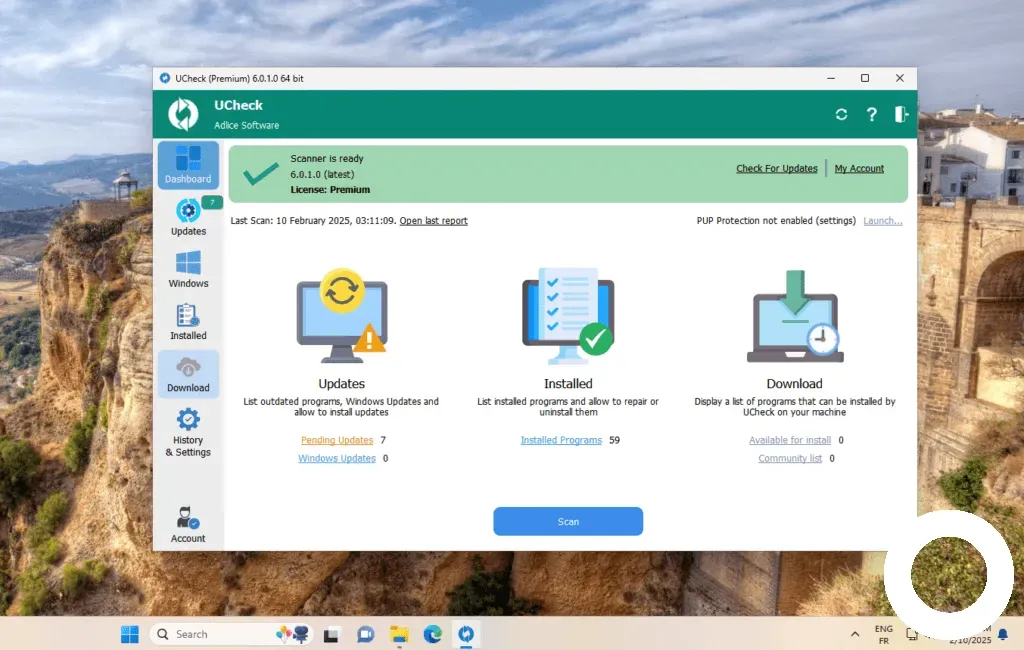
Task: Click the UCheck icon in the taskbar
Action: point(466,634)
